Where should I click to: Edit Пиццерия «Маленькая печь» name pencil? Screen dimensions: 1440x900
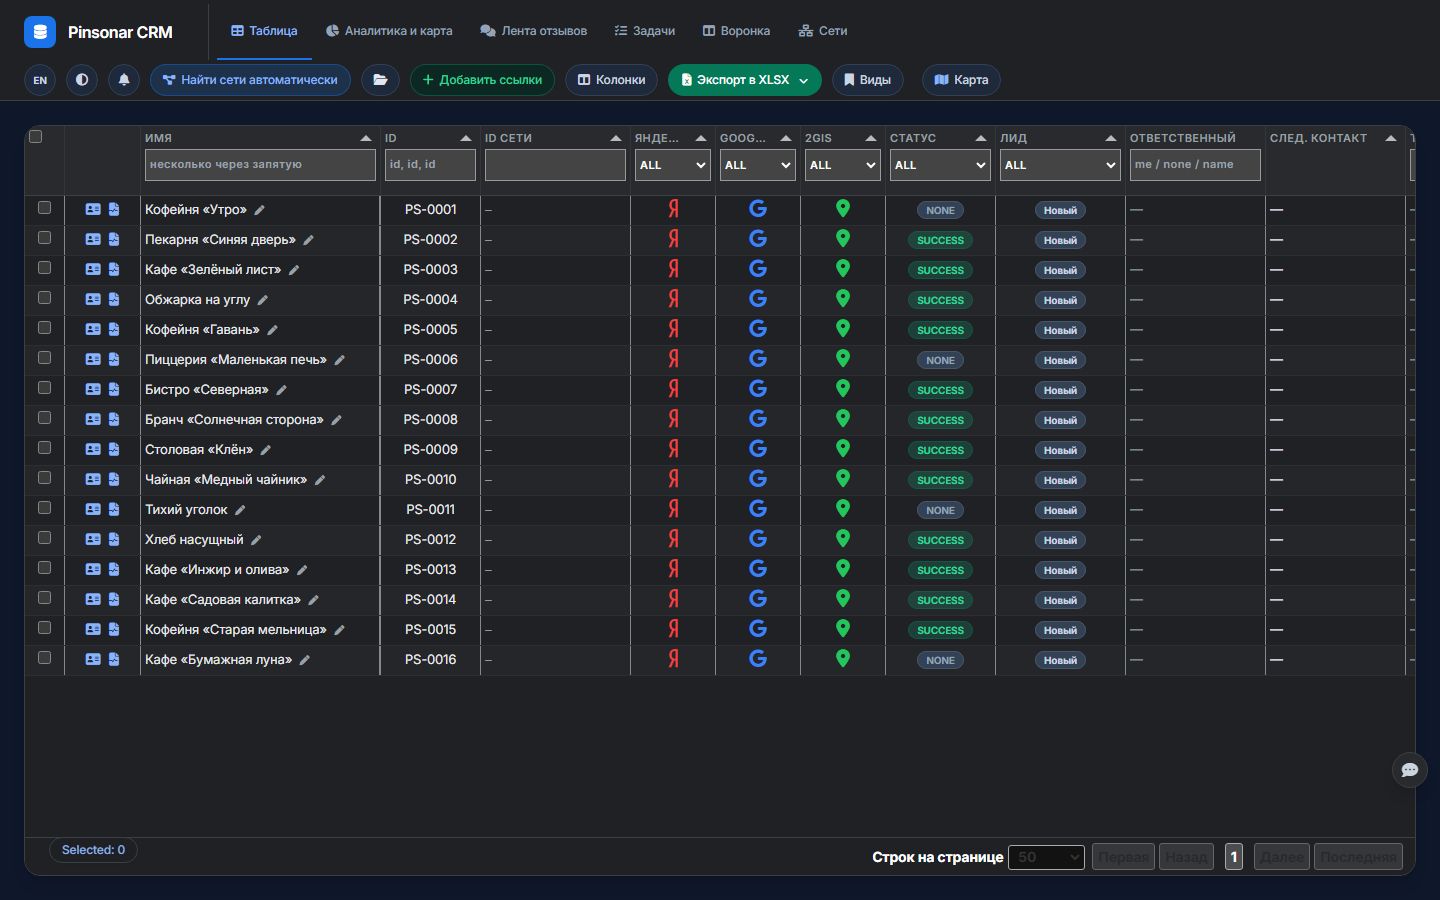point(340,360)
